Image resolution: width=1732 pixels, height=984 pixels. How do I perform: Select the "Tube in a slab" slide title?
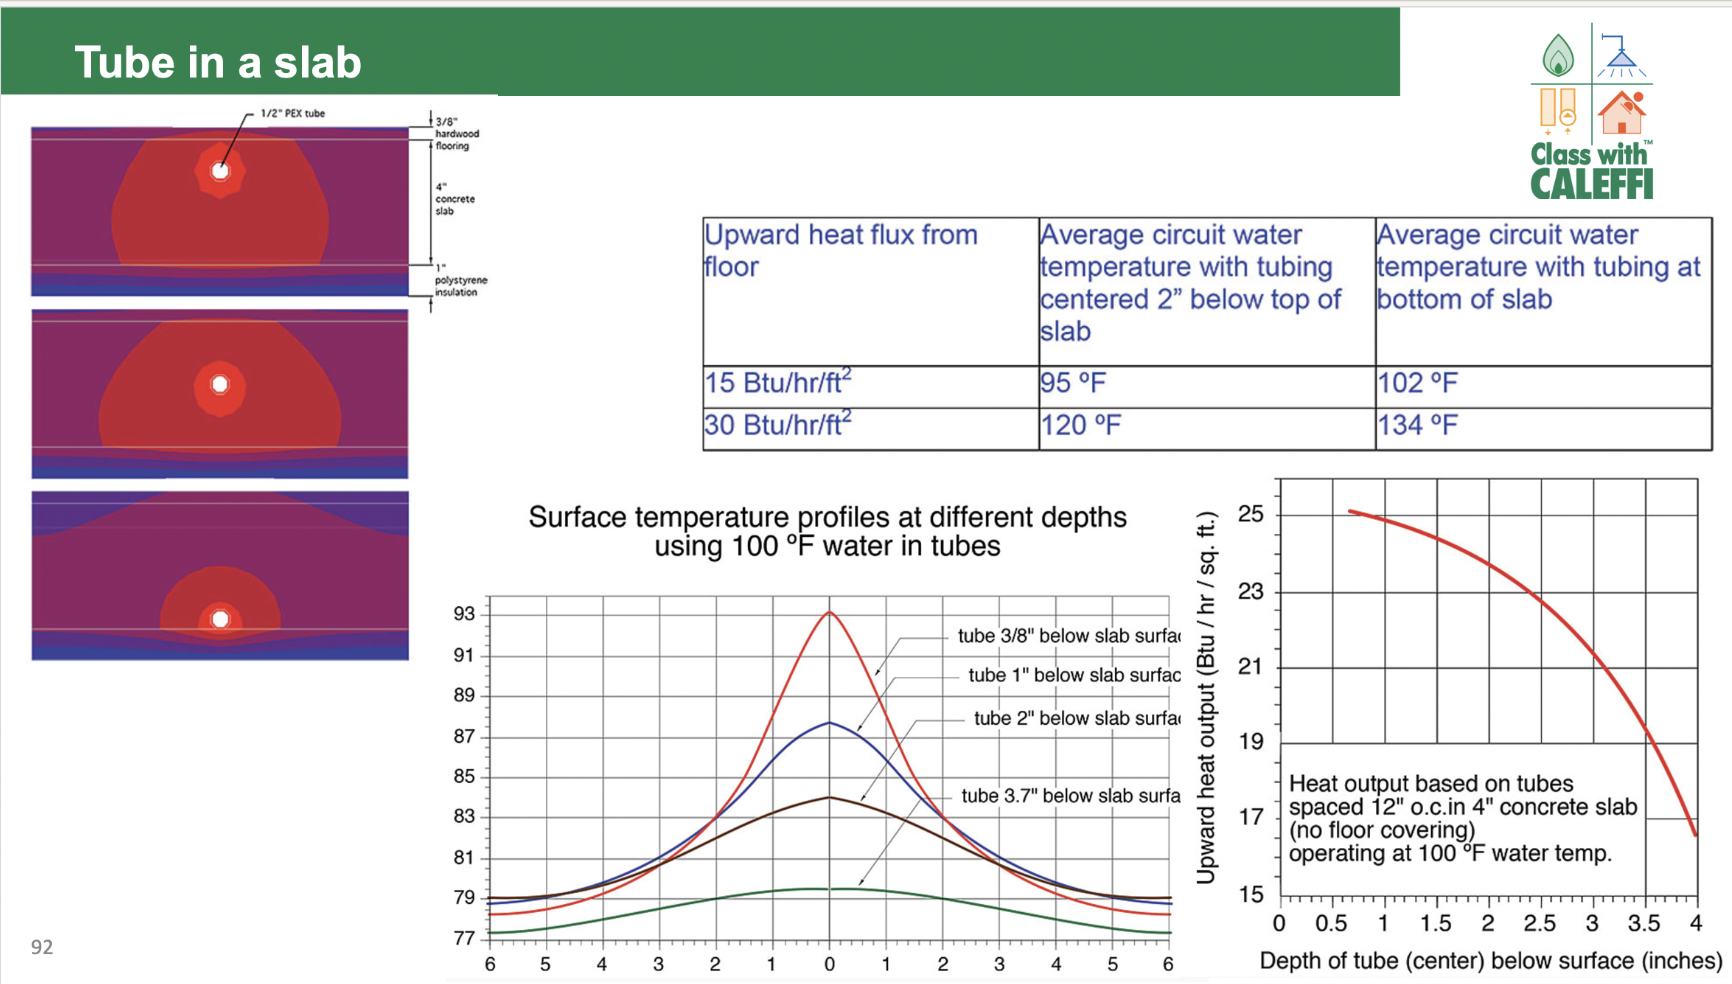218,62
